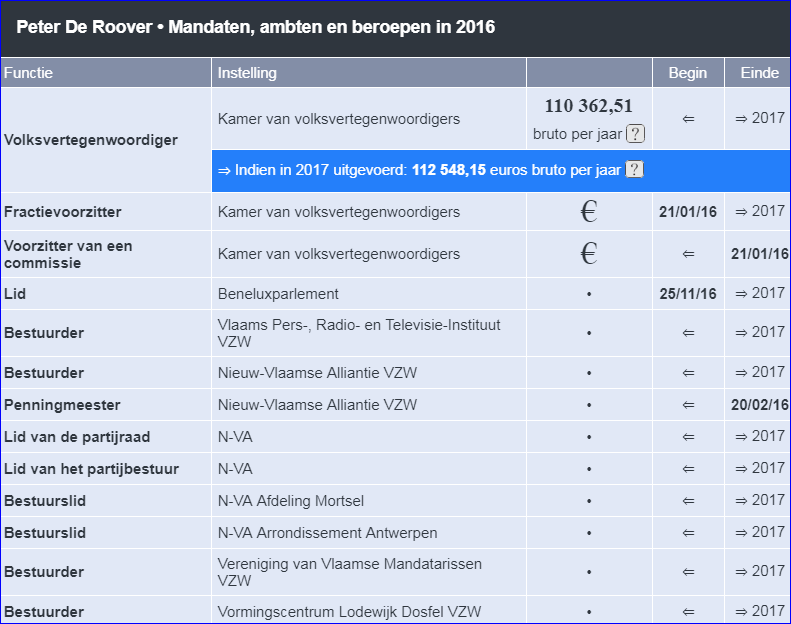Select the Functie column header
The height and width of the screenshot is (624, 791).
29,73
